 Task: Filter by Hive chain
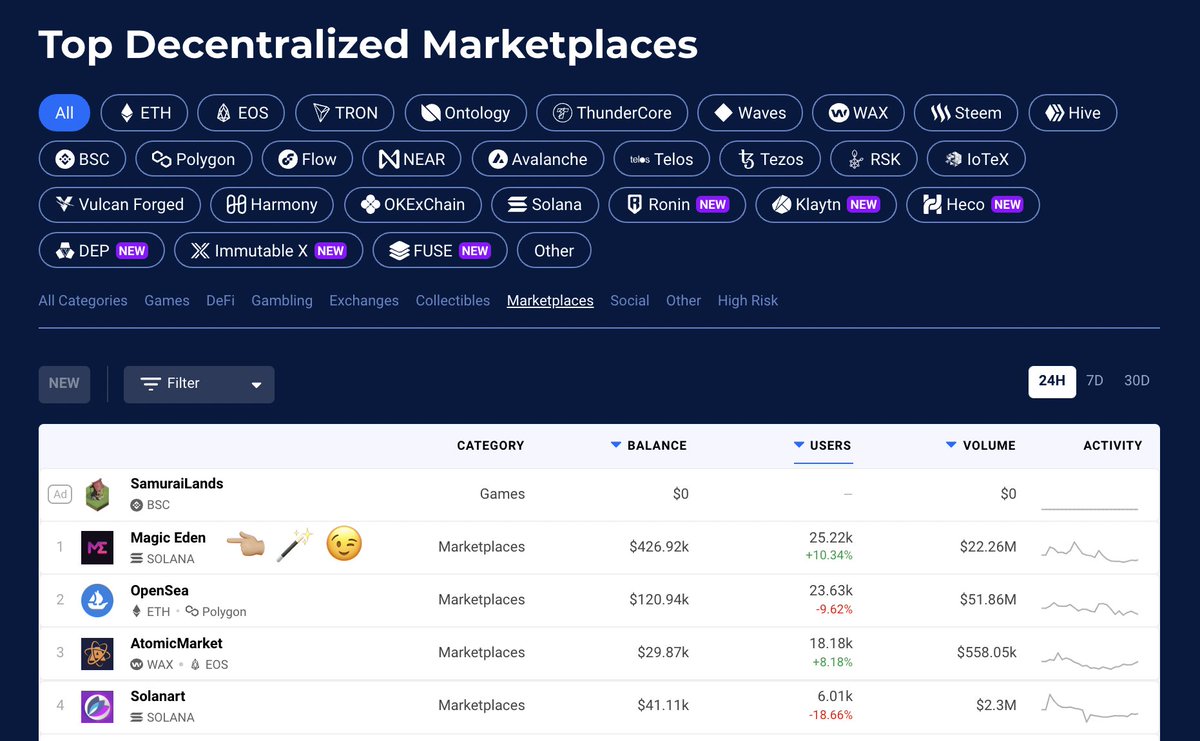click(1073, 113)
